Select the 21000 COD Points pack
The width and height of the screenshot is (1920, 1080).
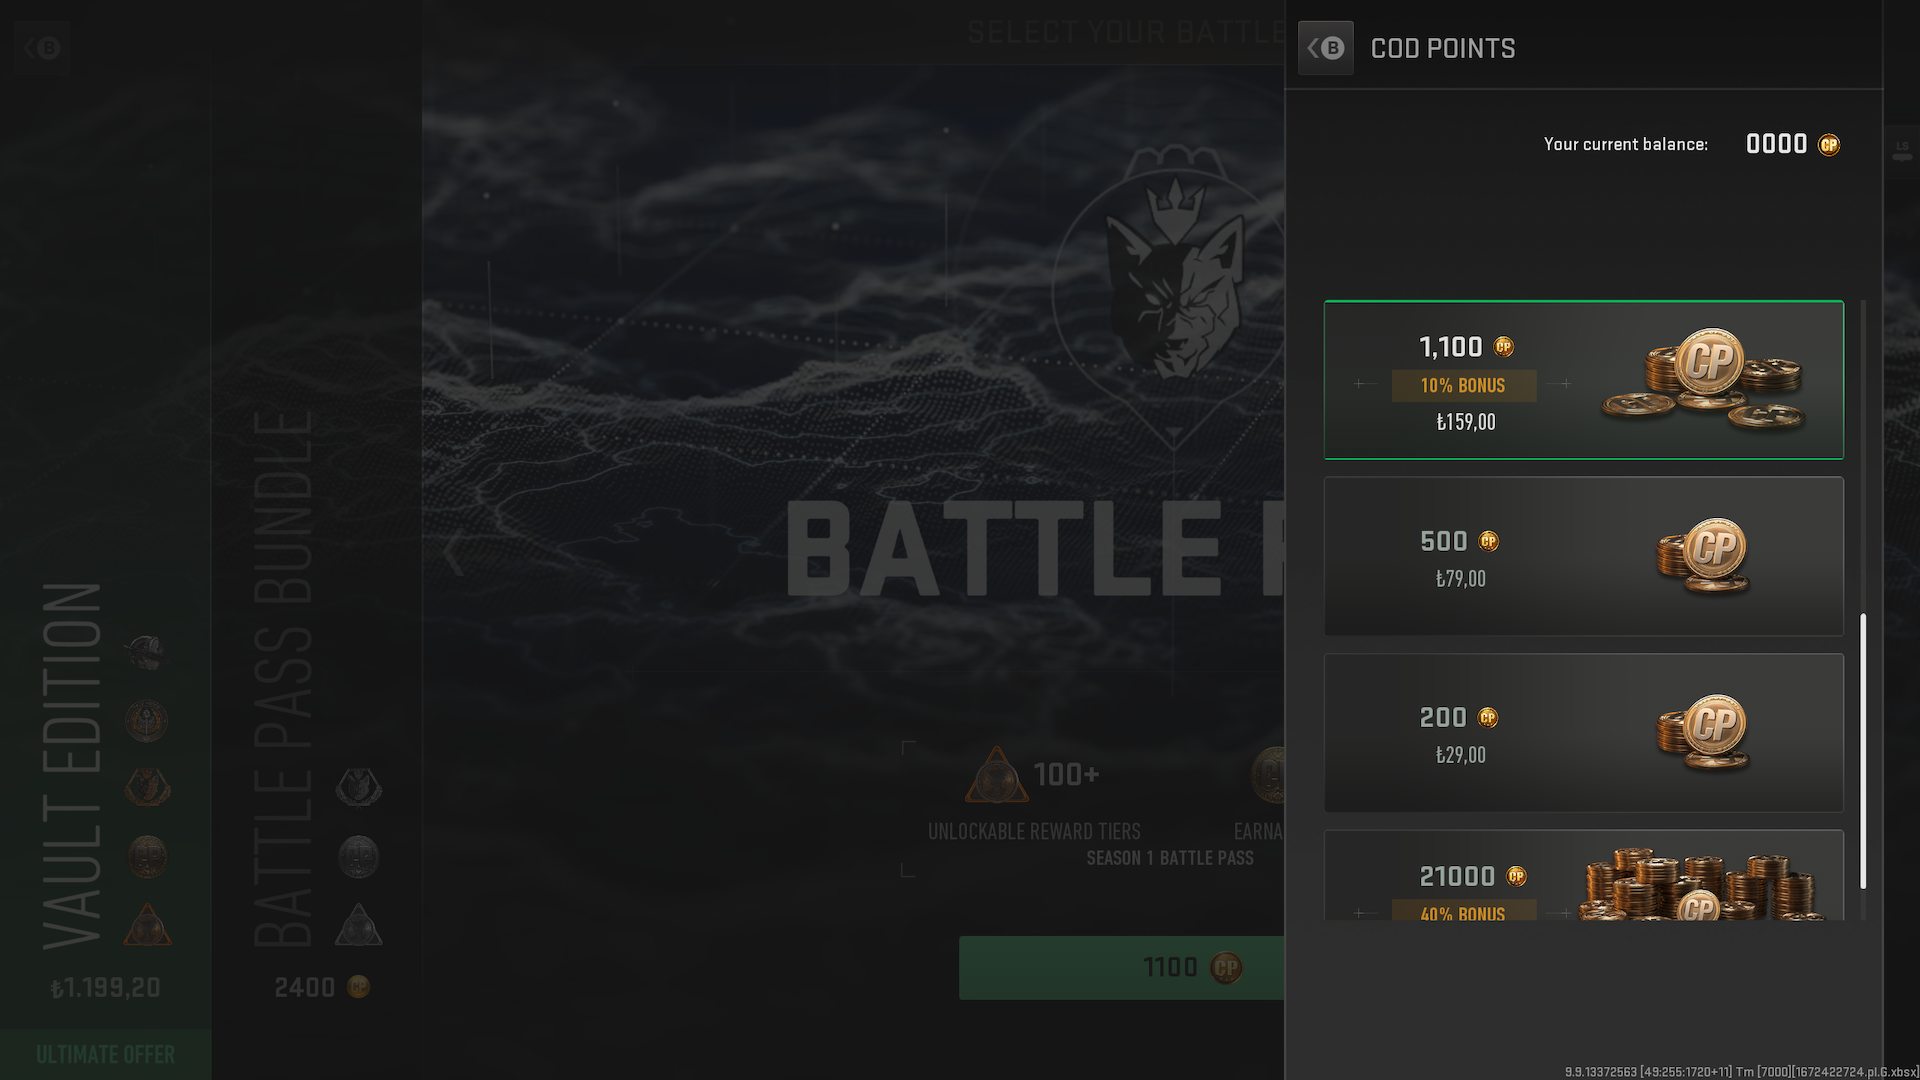click(x=1583, y=875)
